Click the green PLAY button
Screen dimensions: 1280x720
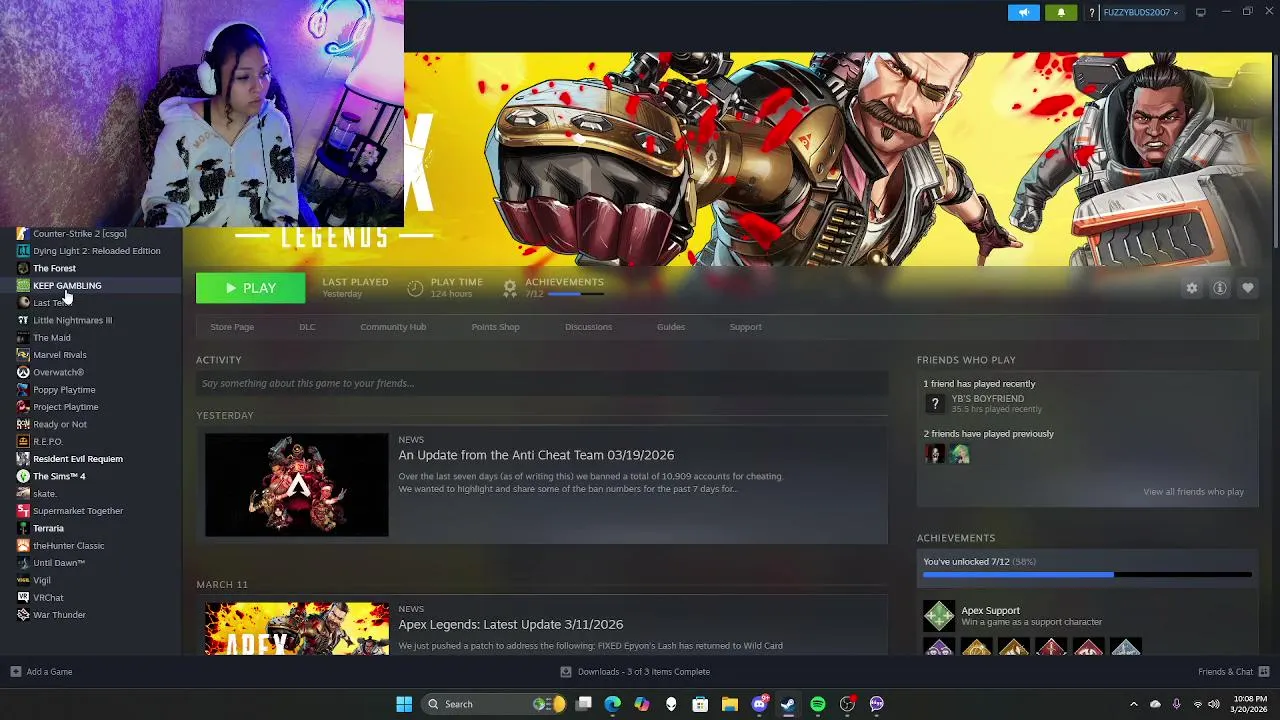point(250,288)
